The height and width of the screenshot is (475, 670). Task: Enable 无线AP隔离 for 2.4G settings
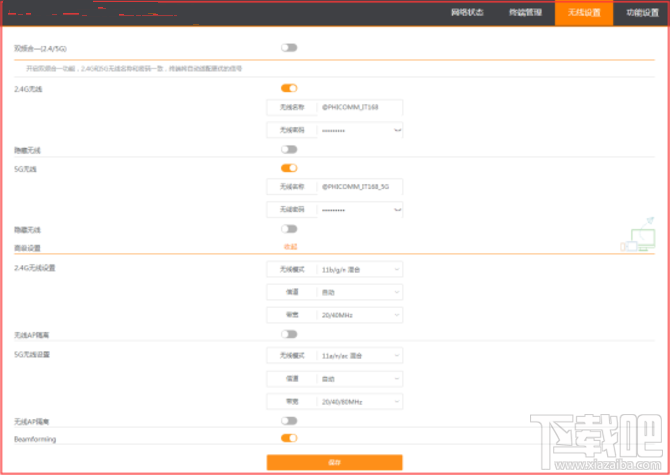click(x=289, y=334)
